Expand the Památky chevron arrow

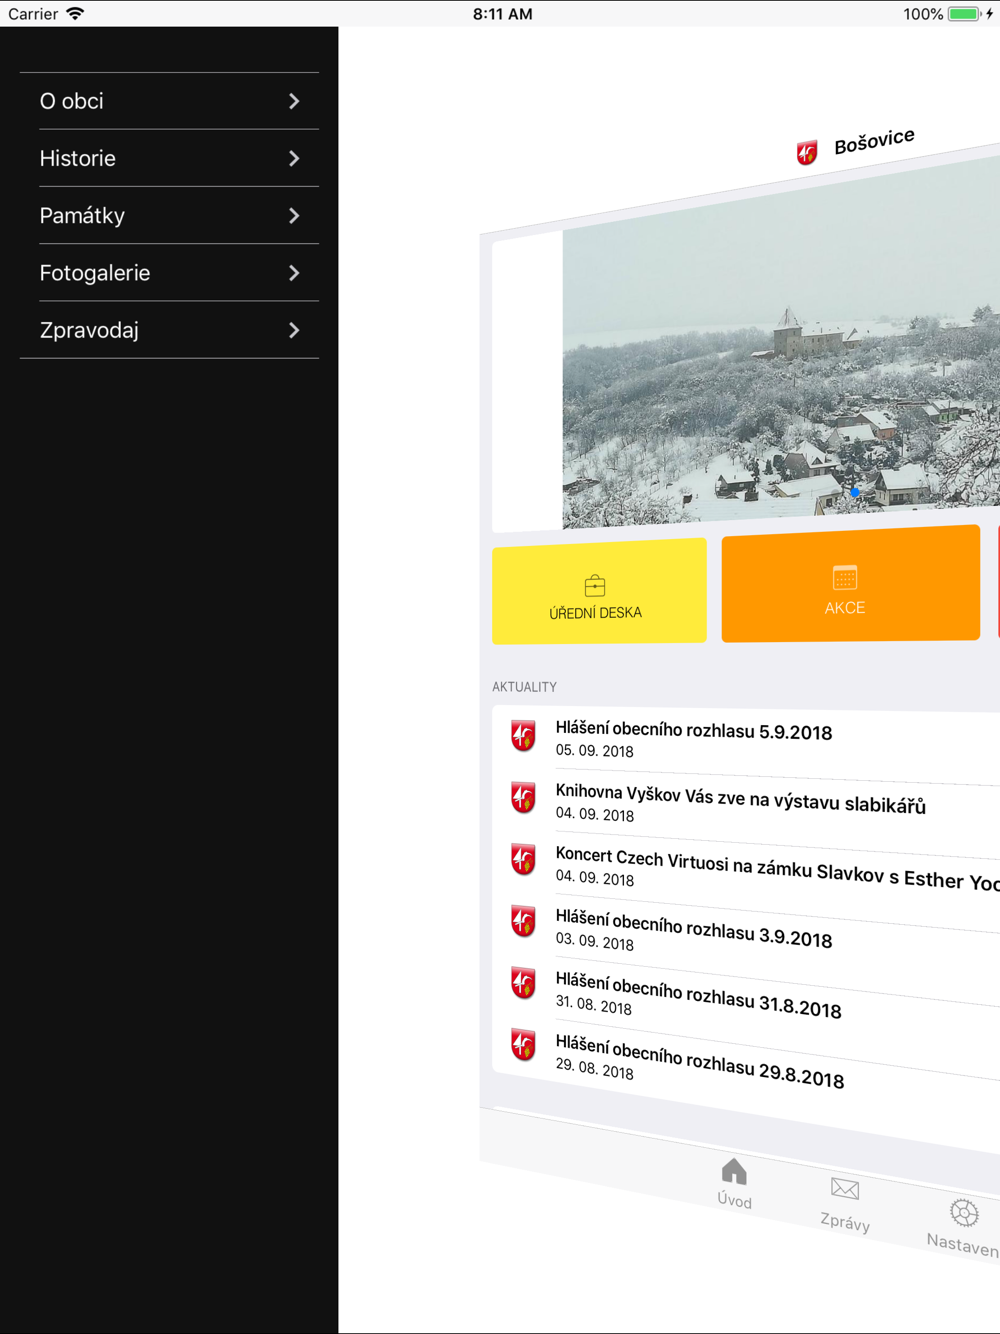[294, 215]
